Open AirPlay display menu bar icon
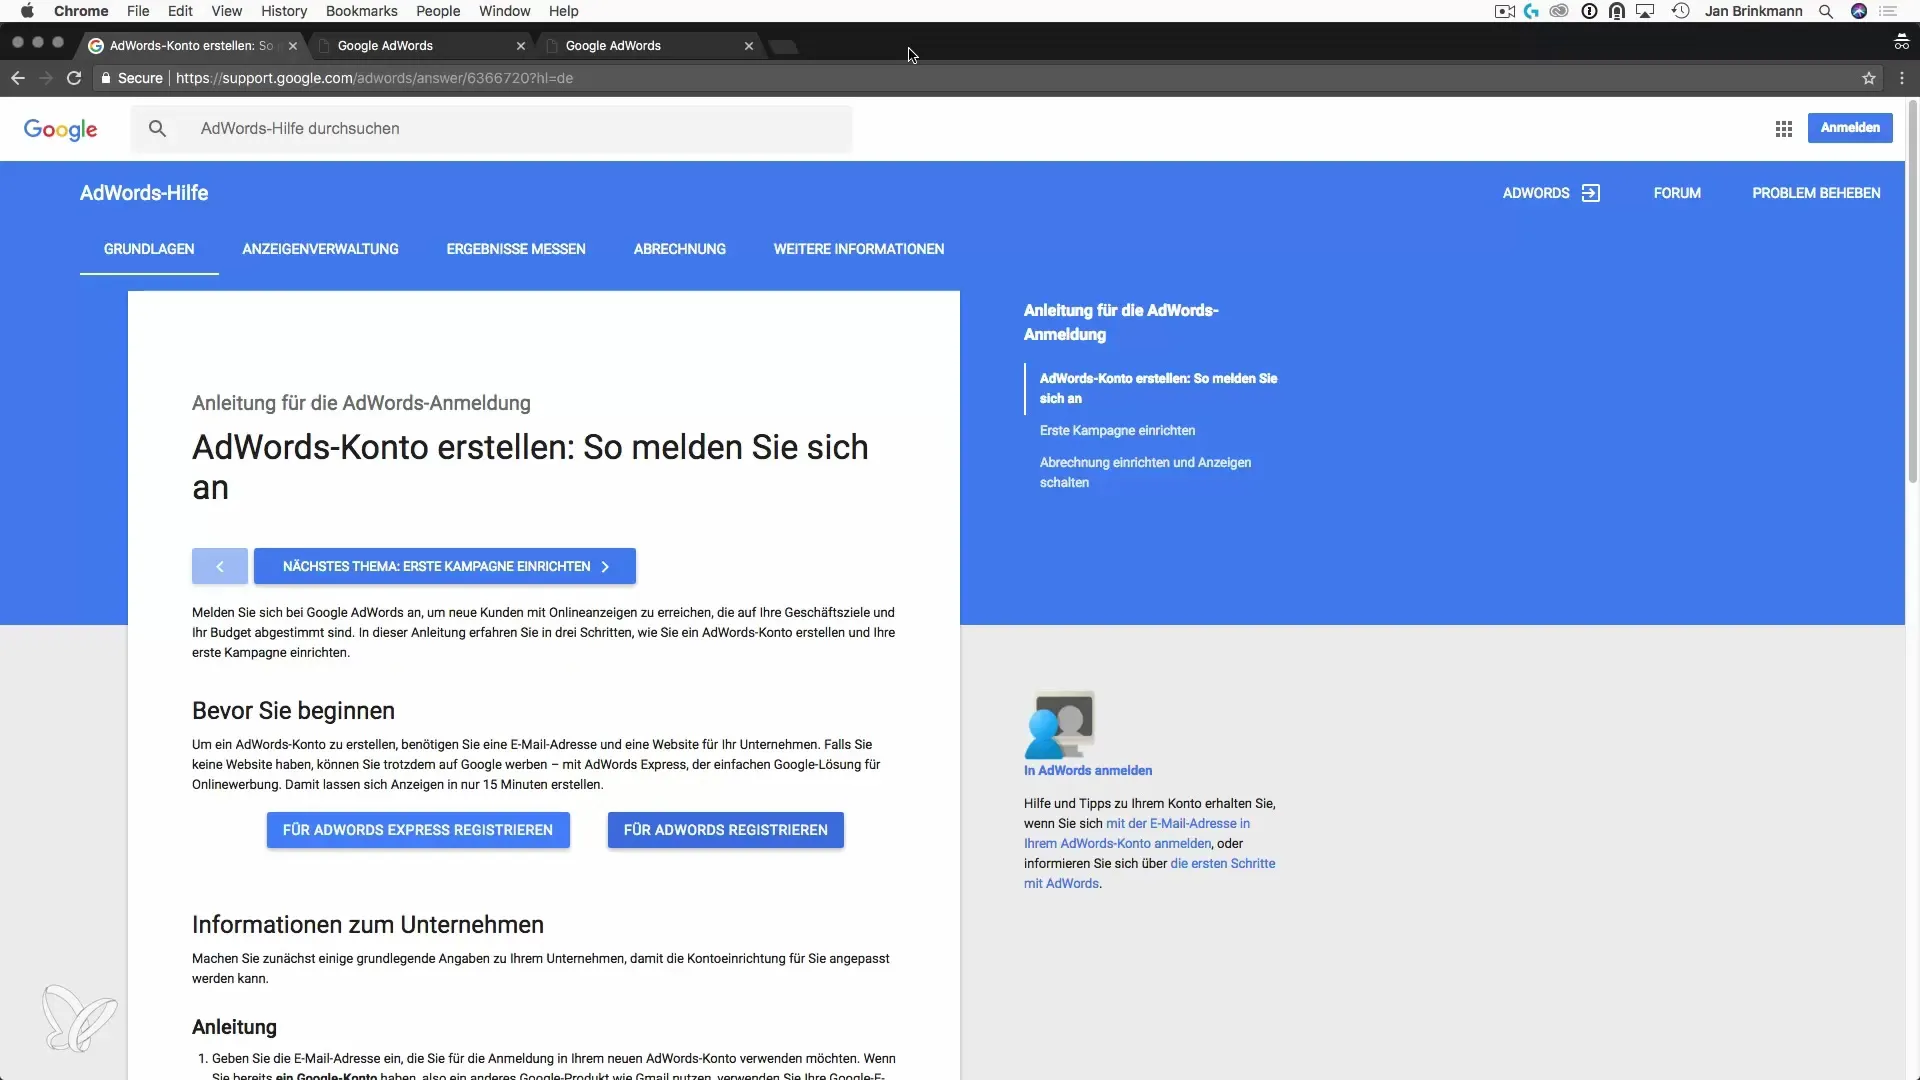 (x=1645, y=11)
